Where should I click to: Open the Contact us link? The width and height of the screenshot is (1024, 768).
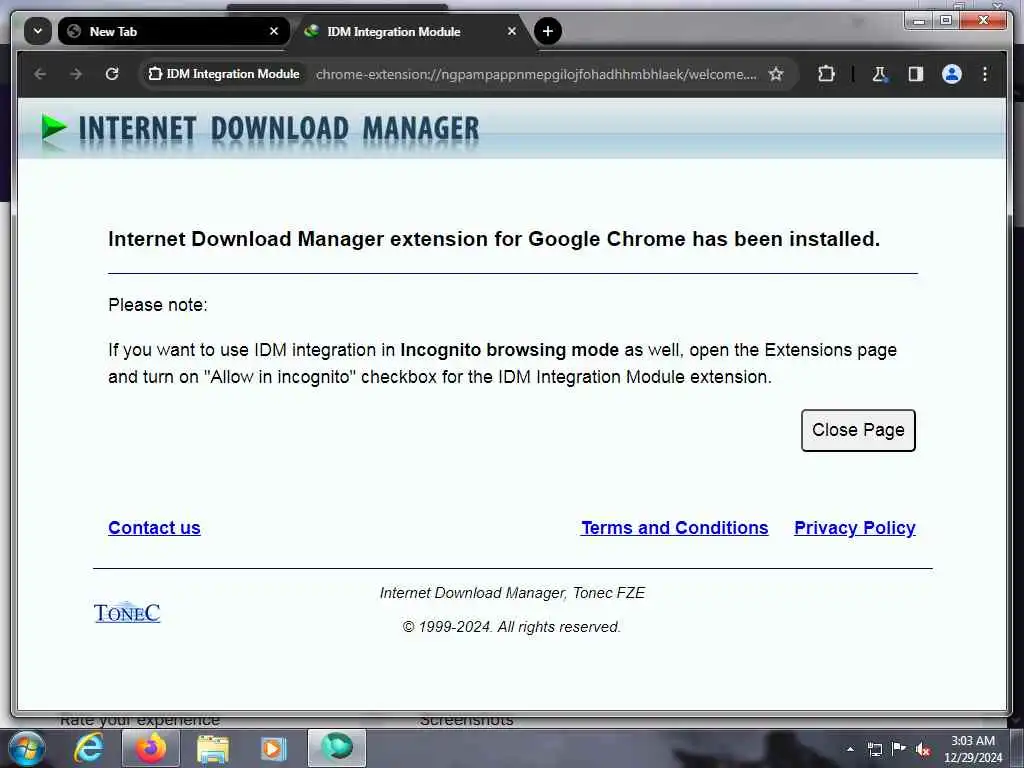coord(154,528)
